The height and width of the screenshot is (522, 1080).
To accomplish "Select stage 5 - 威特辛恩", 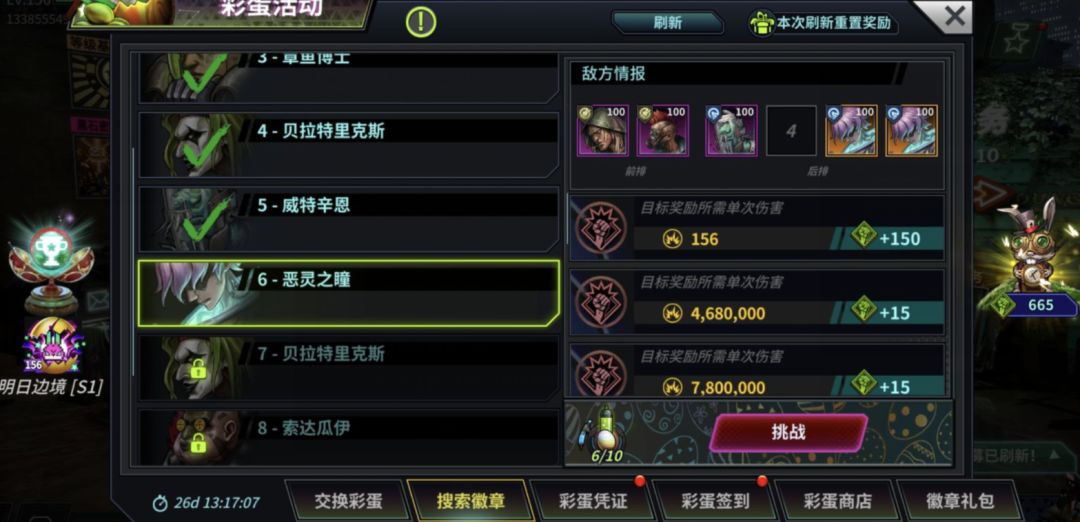I will coord(349,220).
